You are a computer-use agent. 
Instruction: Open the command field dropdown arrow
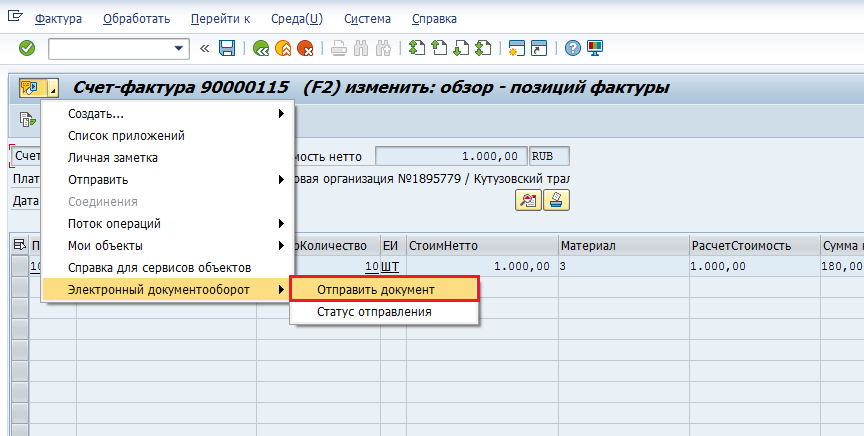[180, 48]
